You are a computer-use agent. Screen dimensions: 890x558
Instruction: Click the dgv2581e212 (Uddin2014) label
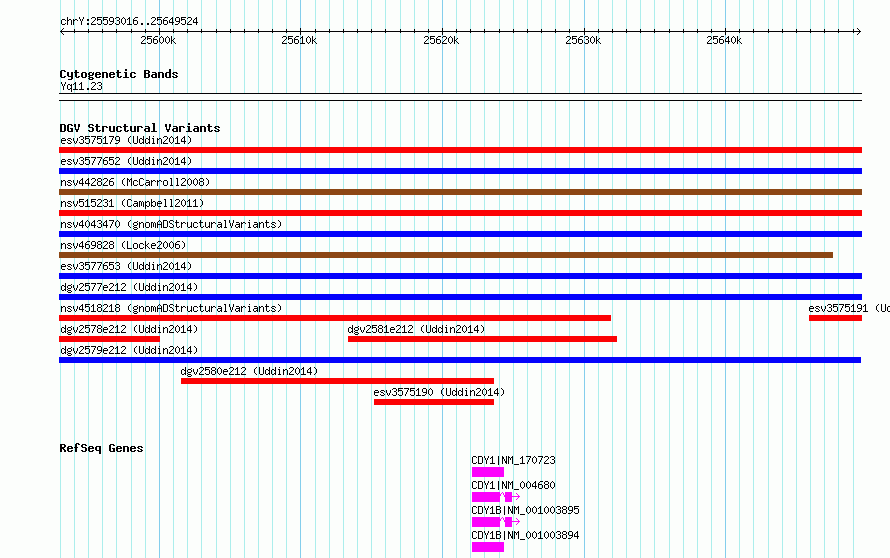[416, 329]
